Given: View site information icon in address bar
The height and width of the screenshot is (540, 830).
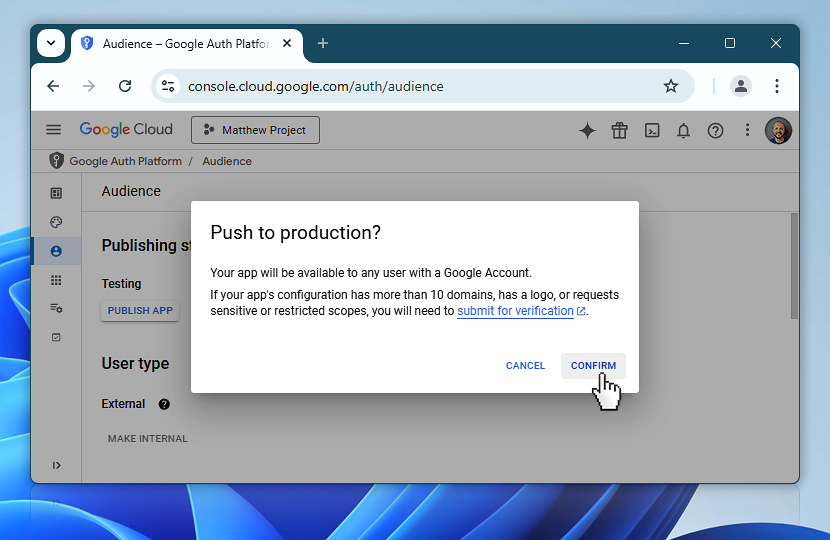Looking at the screenshot, I should 168,86.
